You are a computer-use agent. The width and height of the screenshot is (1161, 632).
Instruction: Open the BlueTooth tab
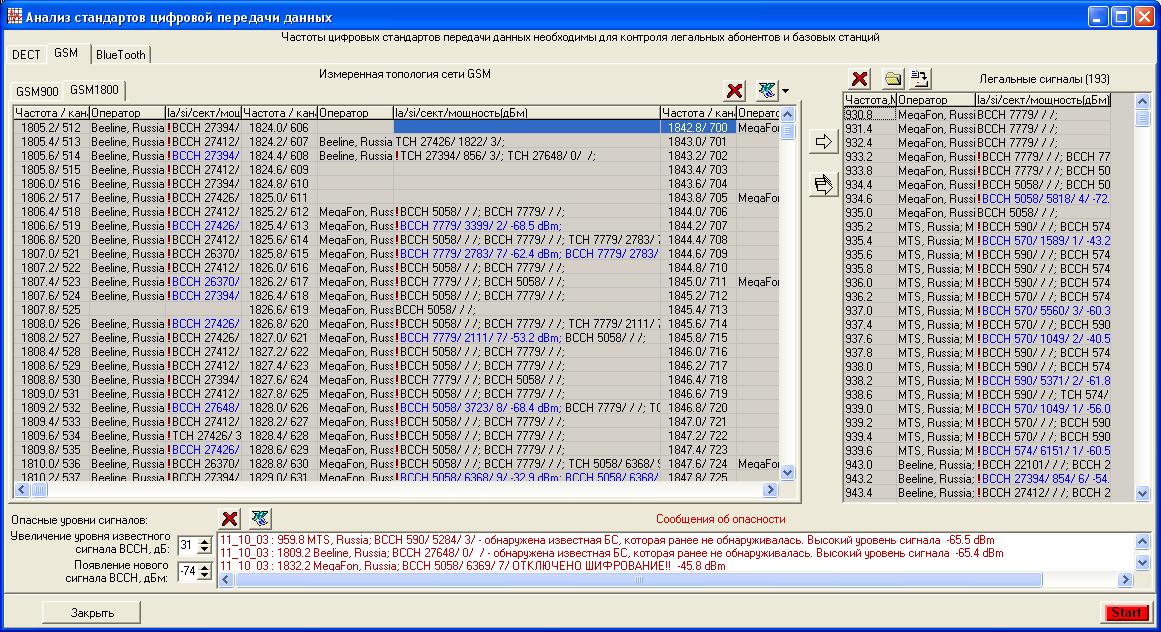pos(121,55)
